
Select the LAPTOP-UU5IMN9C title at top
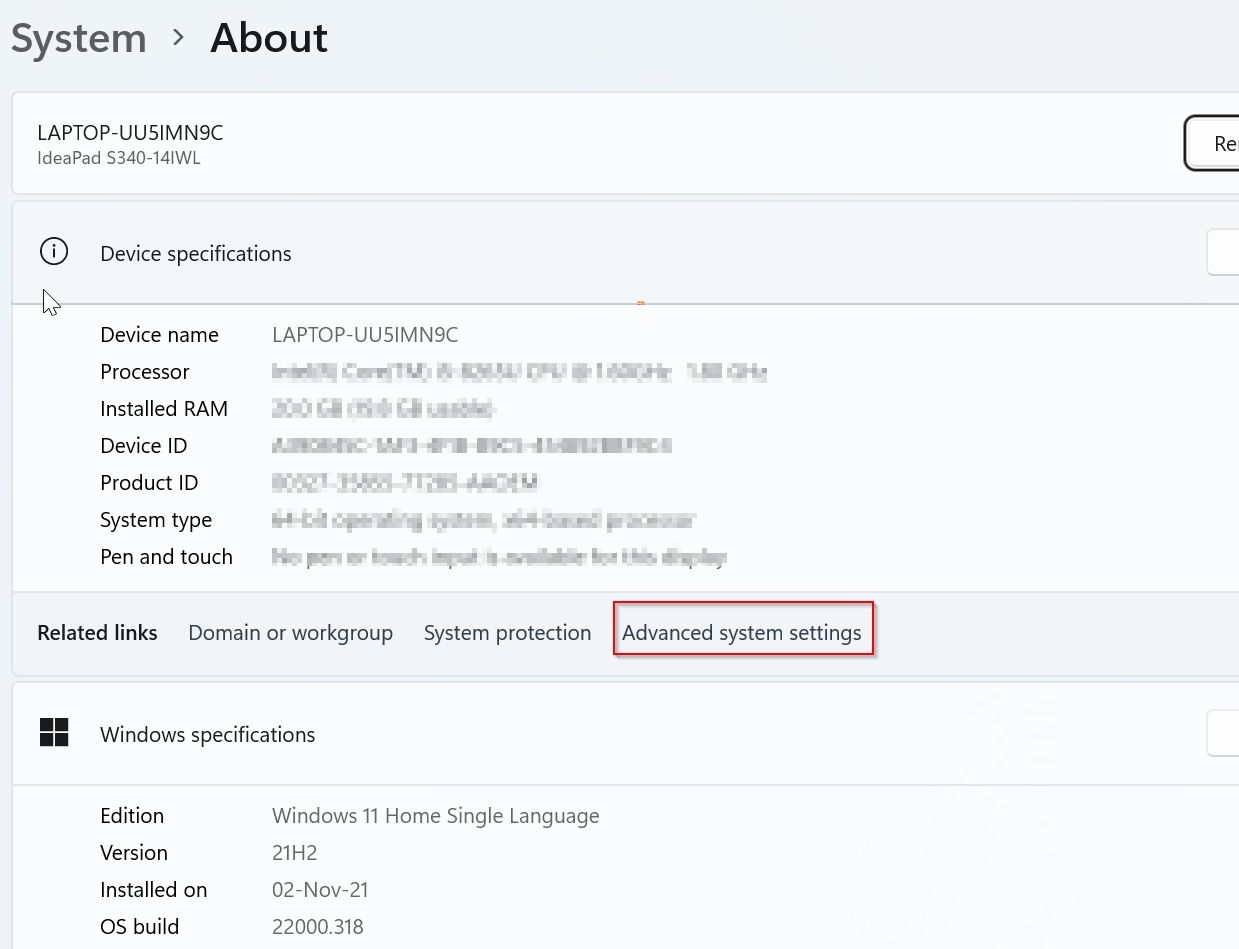click(x=130, y=133)
